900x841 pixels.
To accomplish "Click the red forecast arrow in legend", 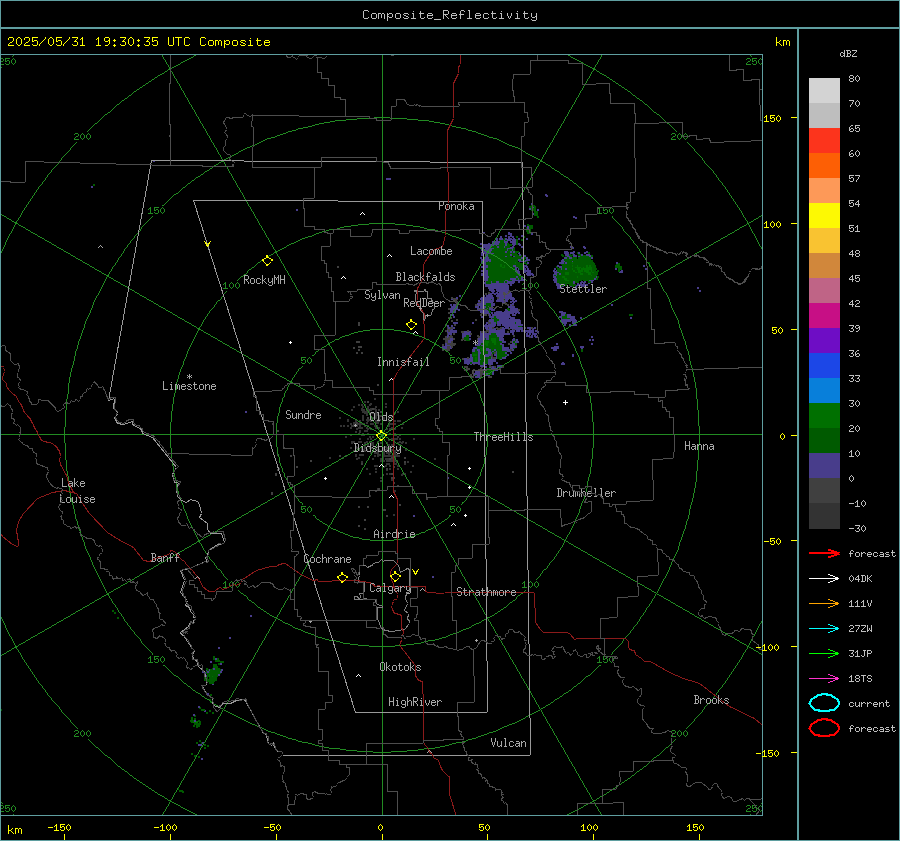I will pyautogui.click(x=824, y=553).
